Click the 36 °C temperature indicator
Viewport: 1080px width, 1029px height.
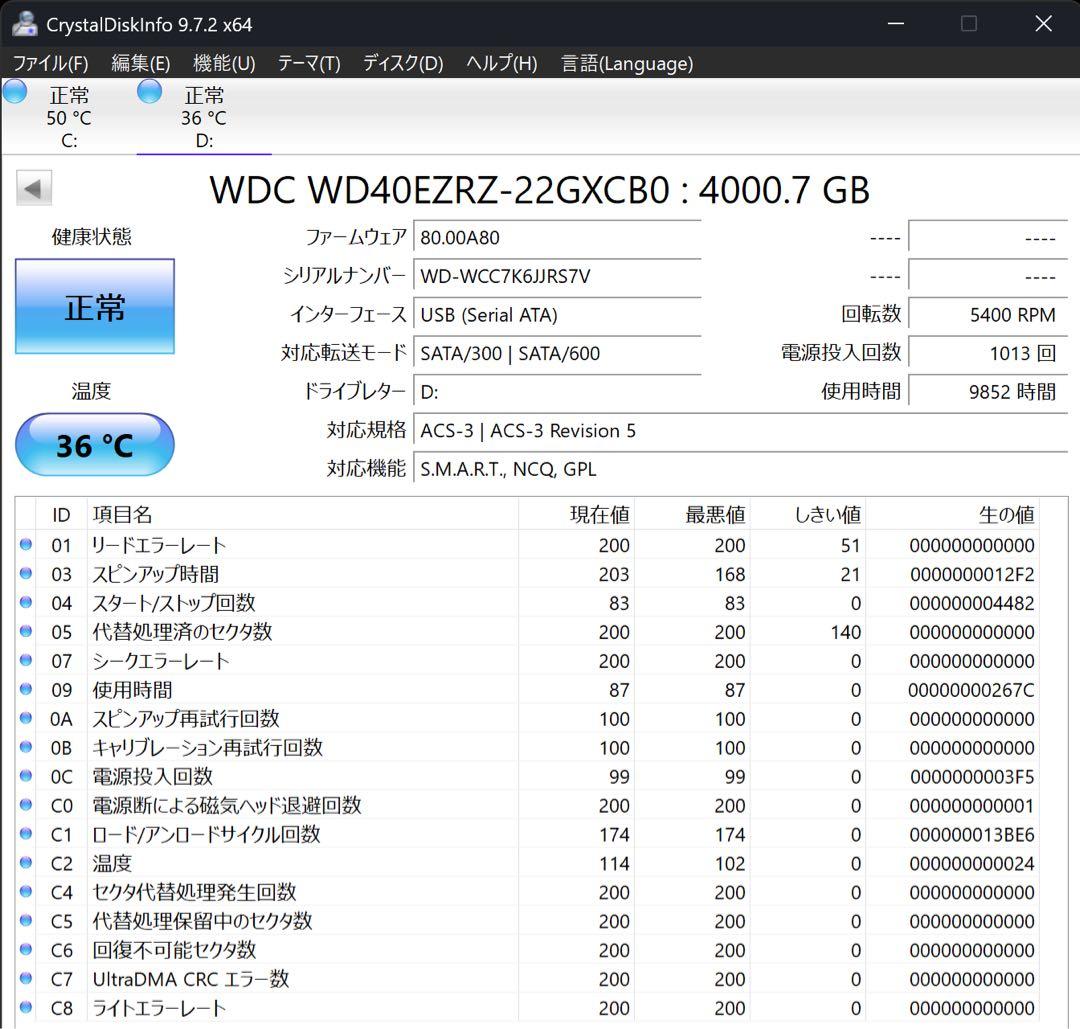click(x=95, y=445)
